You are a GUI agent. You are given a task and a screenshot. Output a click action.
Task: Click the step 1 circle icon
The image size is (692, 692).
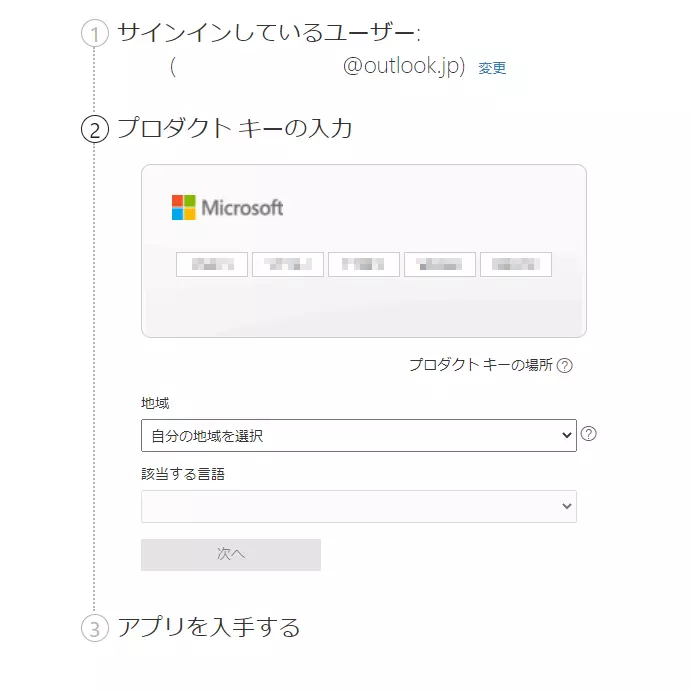coord(94,34)
